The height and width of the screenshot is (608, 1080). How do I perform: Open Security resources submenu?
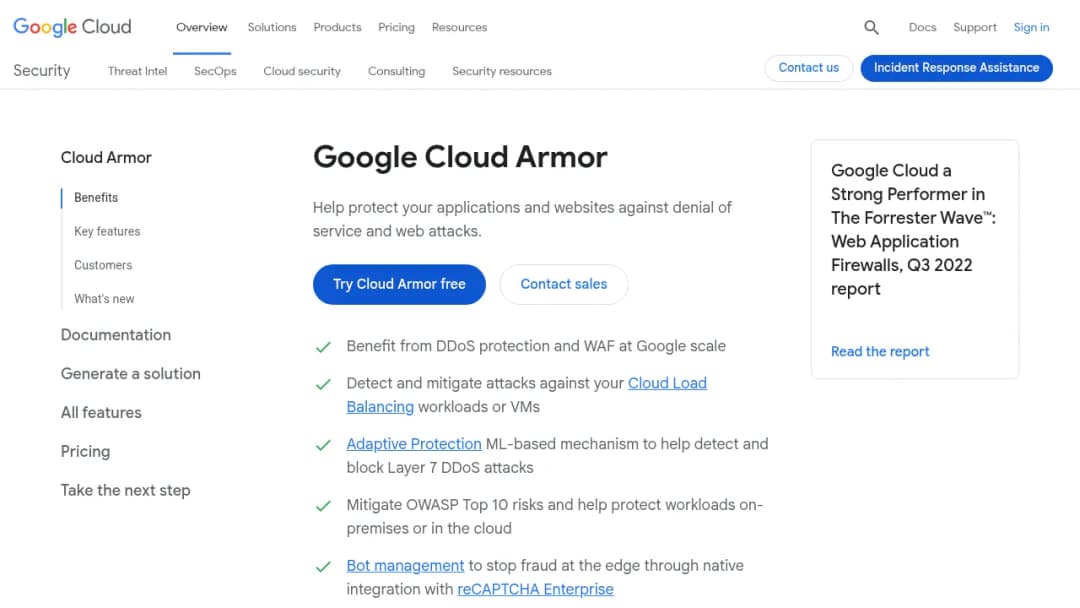[x=501, y=71]
